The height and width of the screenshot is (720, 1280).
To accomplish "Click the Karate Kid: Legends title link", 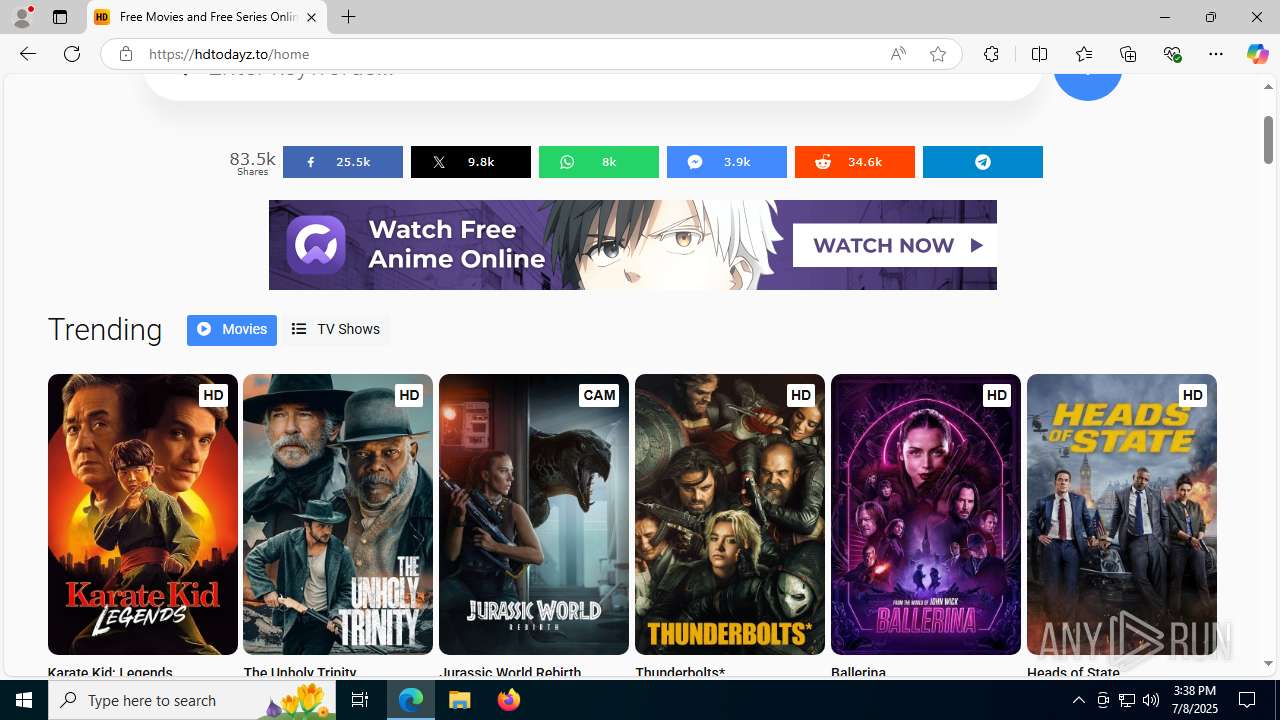I will click(x=110, y=672).
